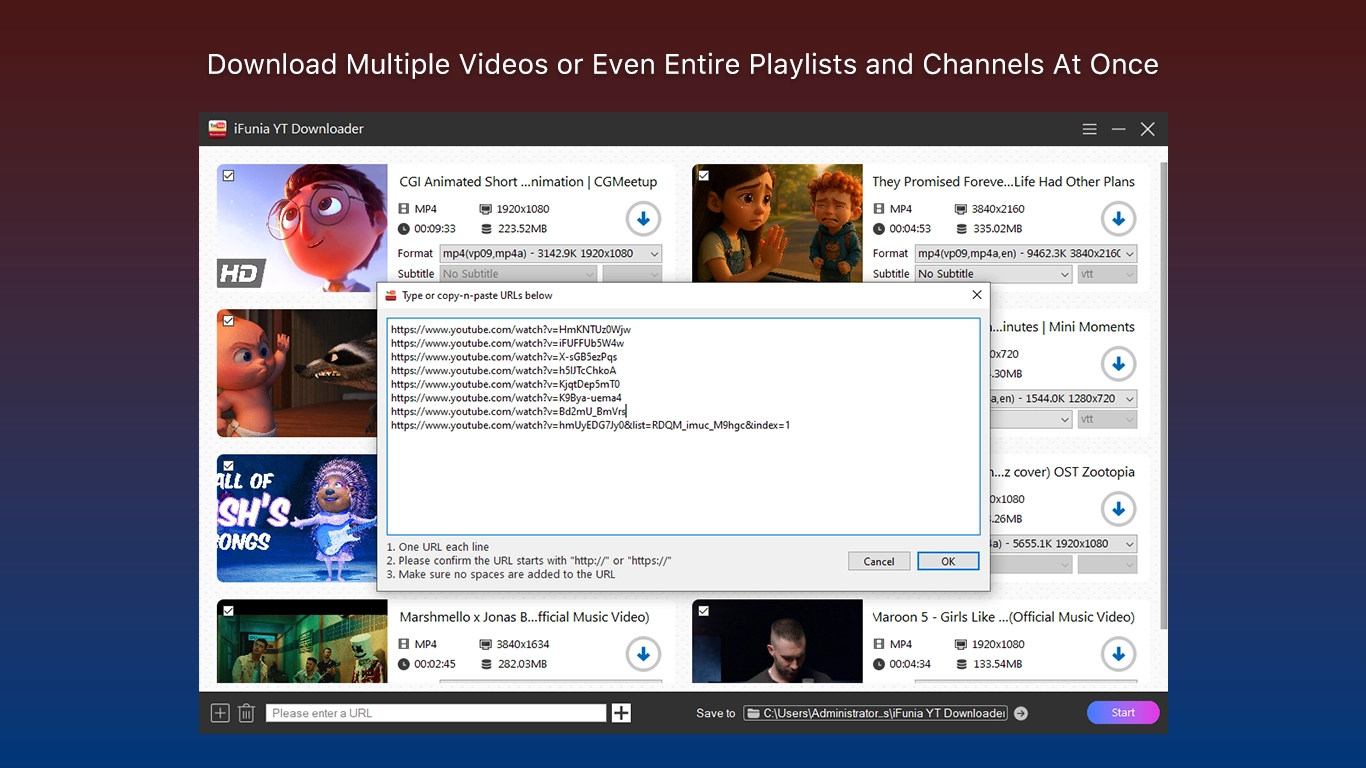Open Format dropdown for 'They Promised Forever'
The width and height of the screenshot is (1366, 768).
click(x=1025, y=254)
